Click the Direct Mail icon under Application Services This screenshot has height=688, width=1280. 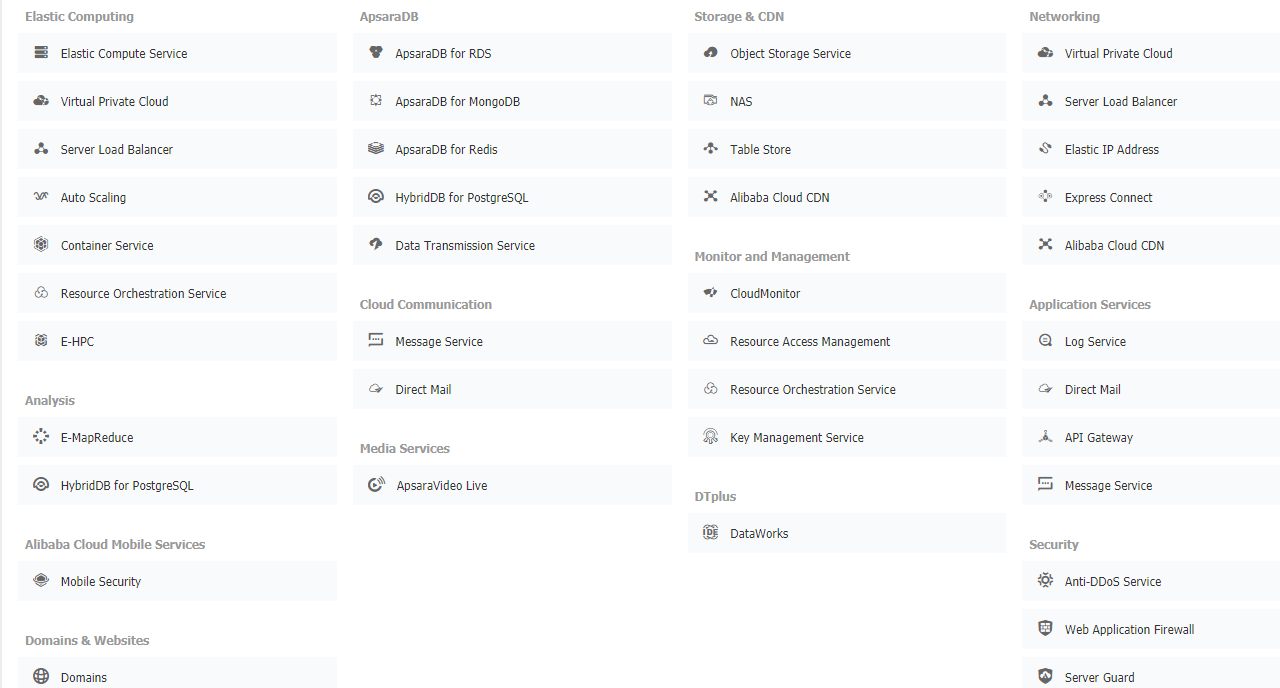pos(1046,389)
